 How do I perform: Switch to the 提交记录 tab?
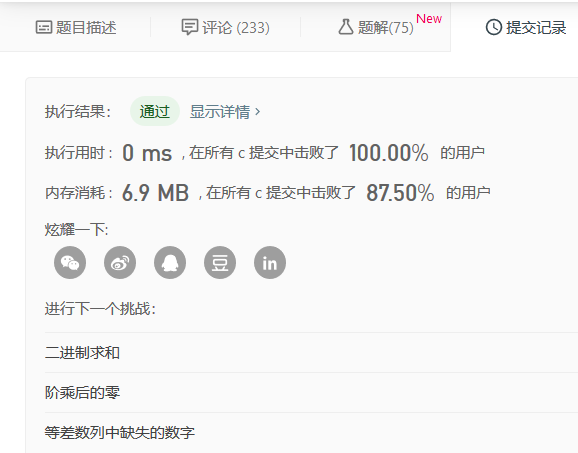(x=526, y=28)
